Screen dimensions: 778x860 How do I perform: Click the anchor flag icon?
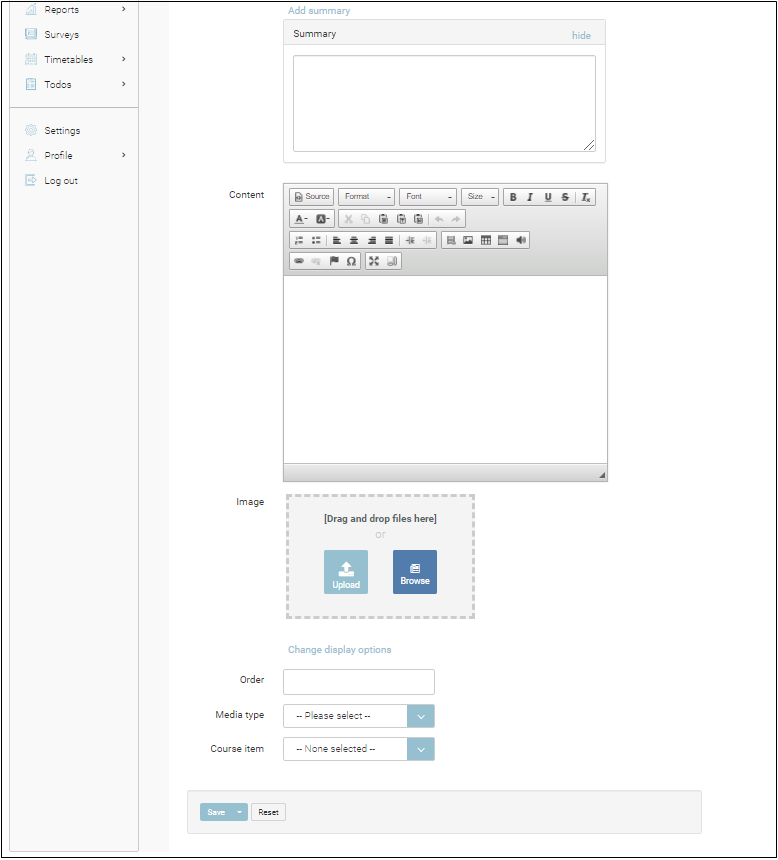pyautogui.click(x=334, y=261)
